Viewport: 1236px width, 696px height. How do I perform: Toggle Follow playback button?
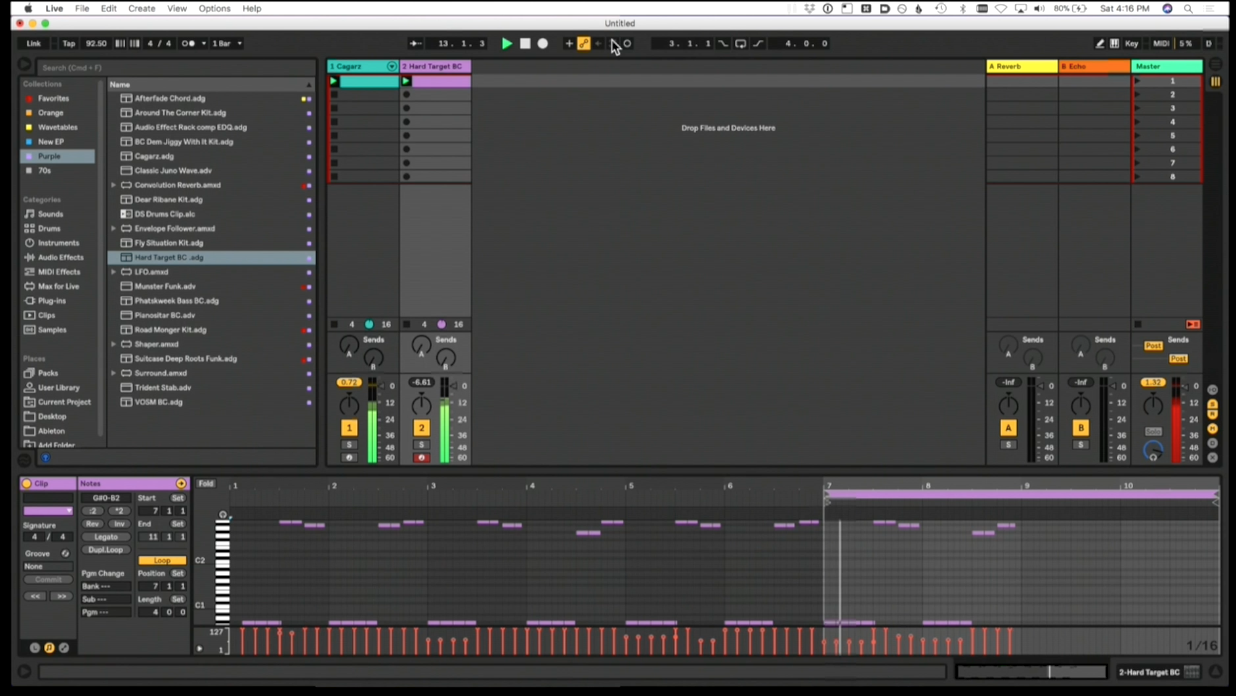(415, 44)
